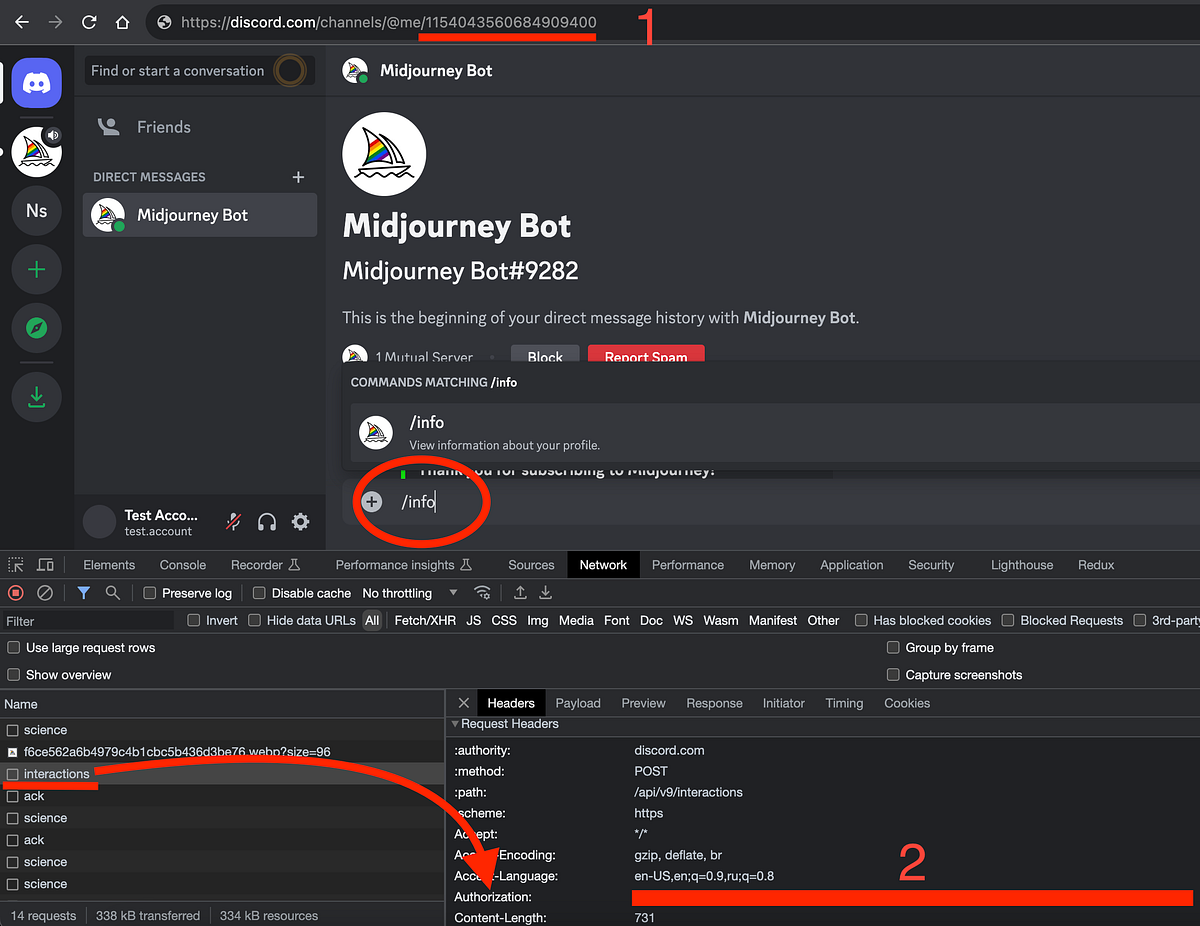Mute the microphone in the user panel
The image size is (1200, 926).
coord(232,521)
